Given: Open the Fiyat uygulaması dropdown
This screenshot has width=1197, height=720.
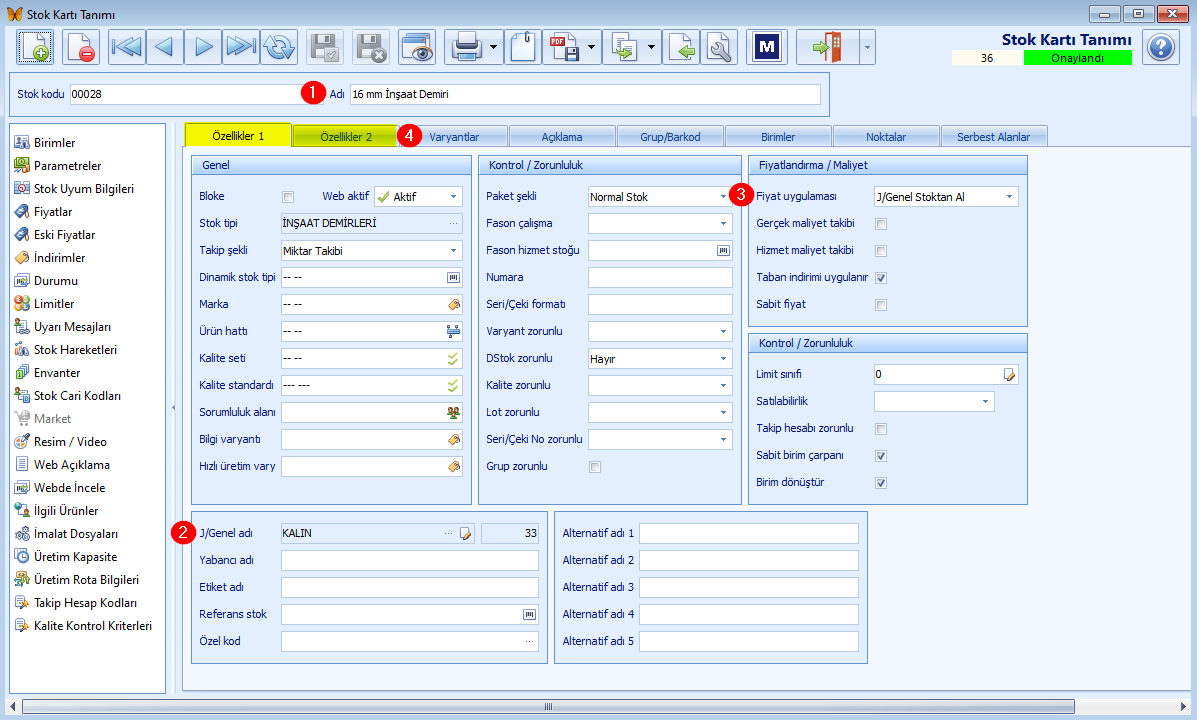Looking at the screenshot, I should point(1009,196).
